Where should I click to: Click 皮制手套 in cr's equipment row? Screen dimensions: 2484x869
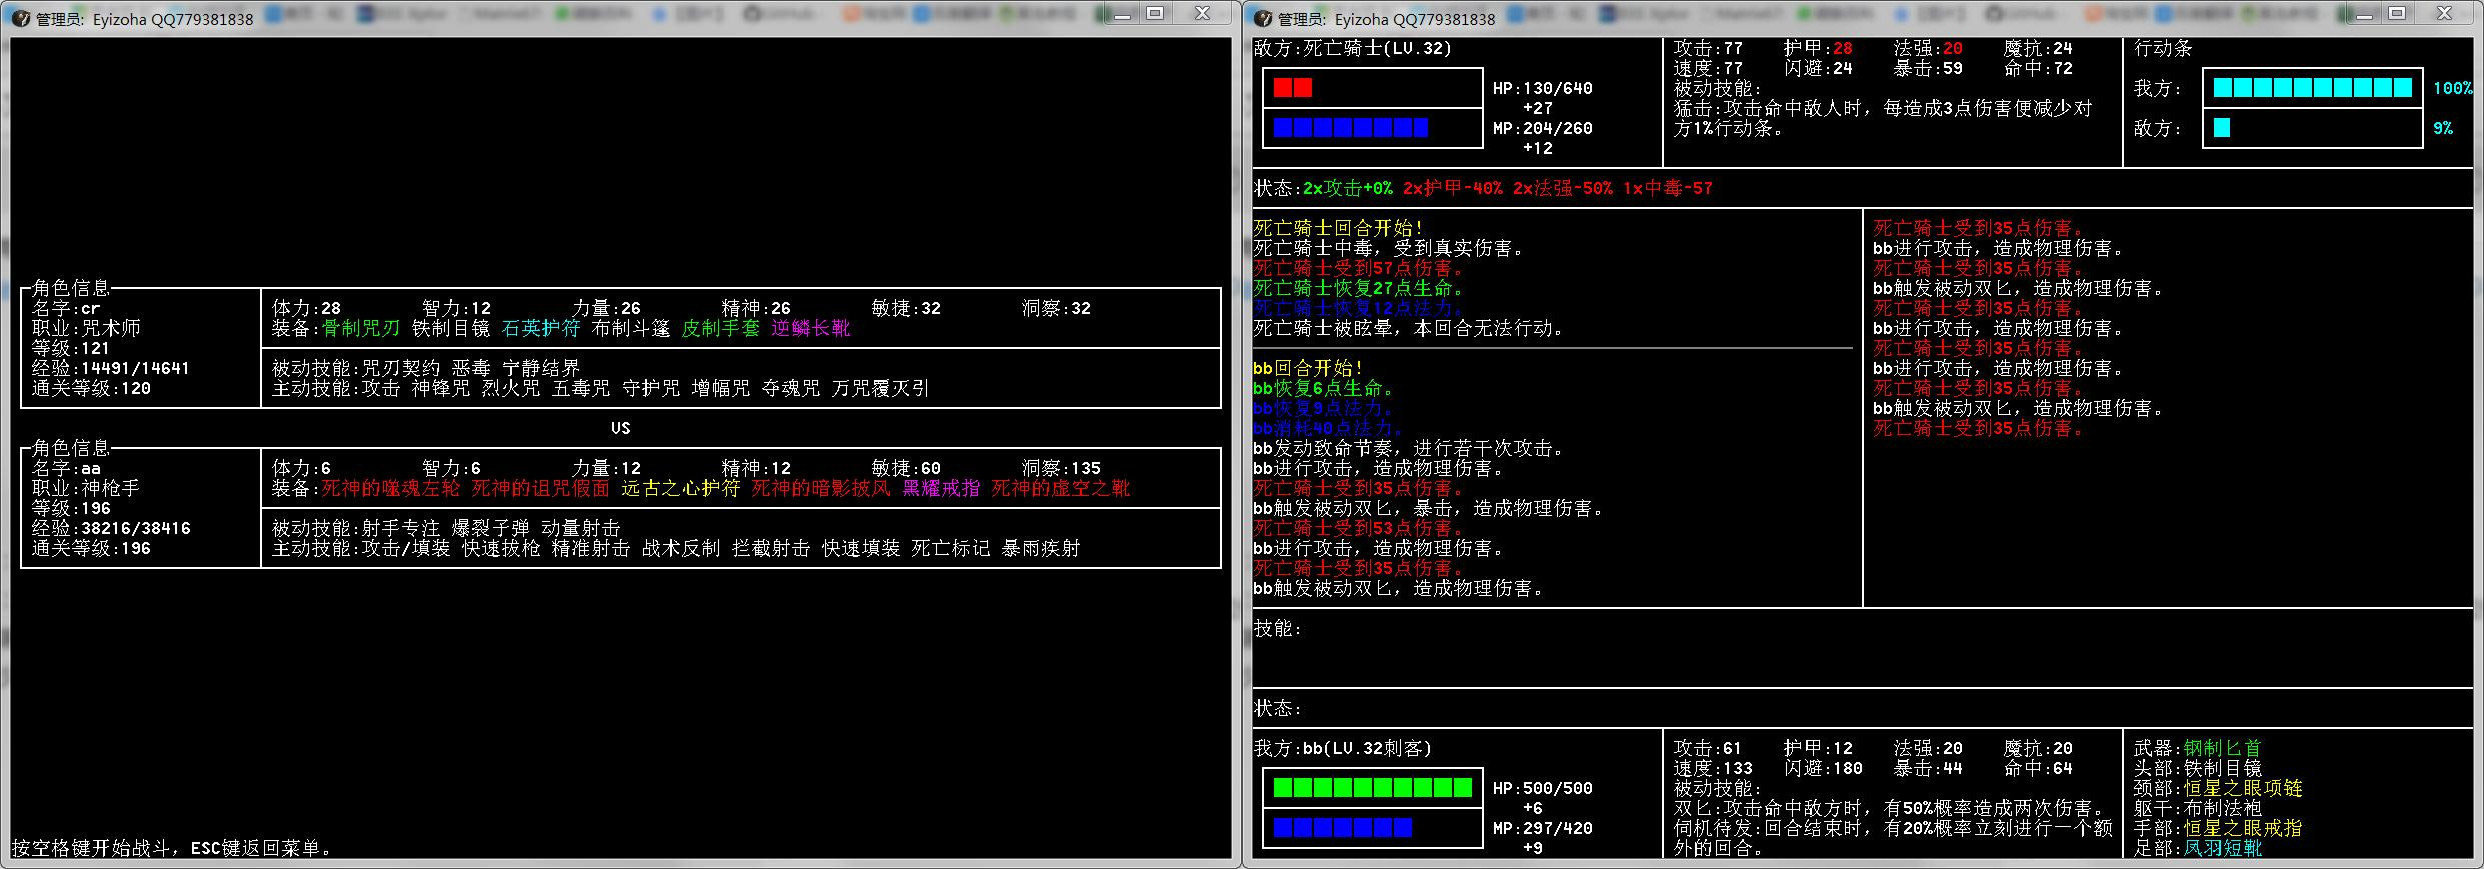tap(721, 328)
